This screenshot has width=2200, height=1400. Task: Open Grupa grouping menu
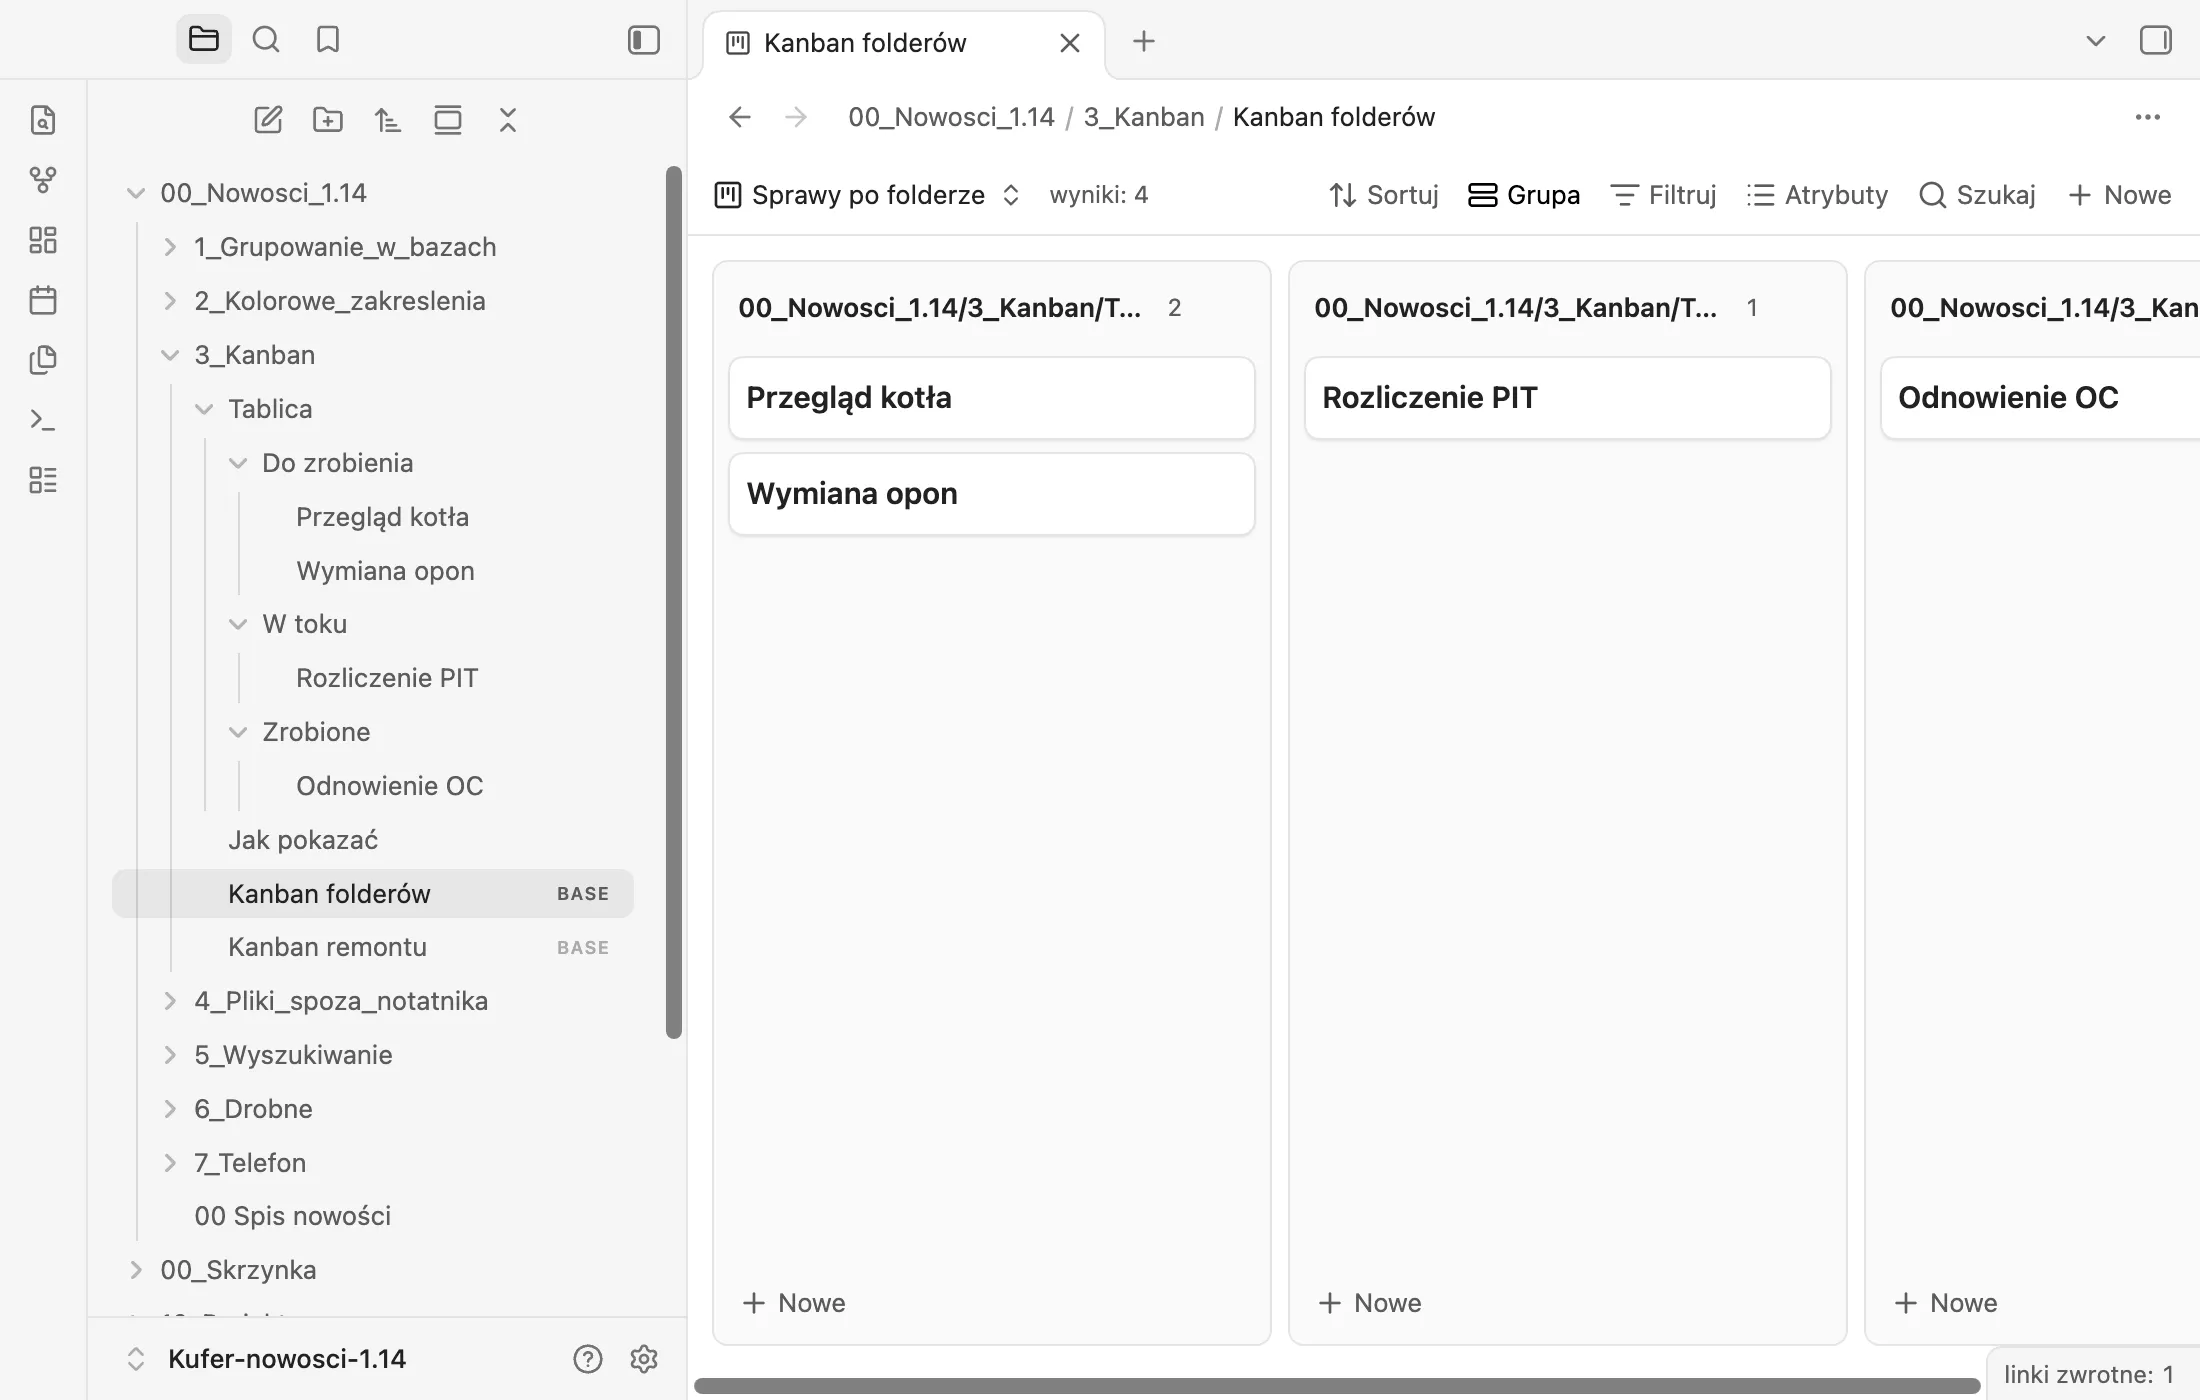[x=1524, y=195]
